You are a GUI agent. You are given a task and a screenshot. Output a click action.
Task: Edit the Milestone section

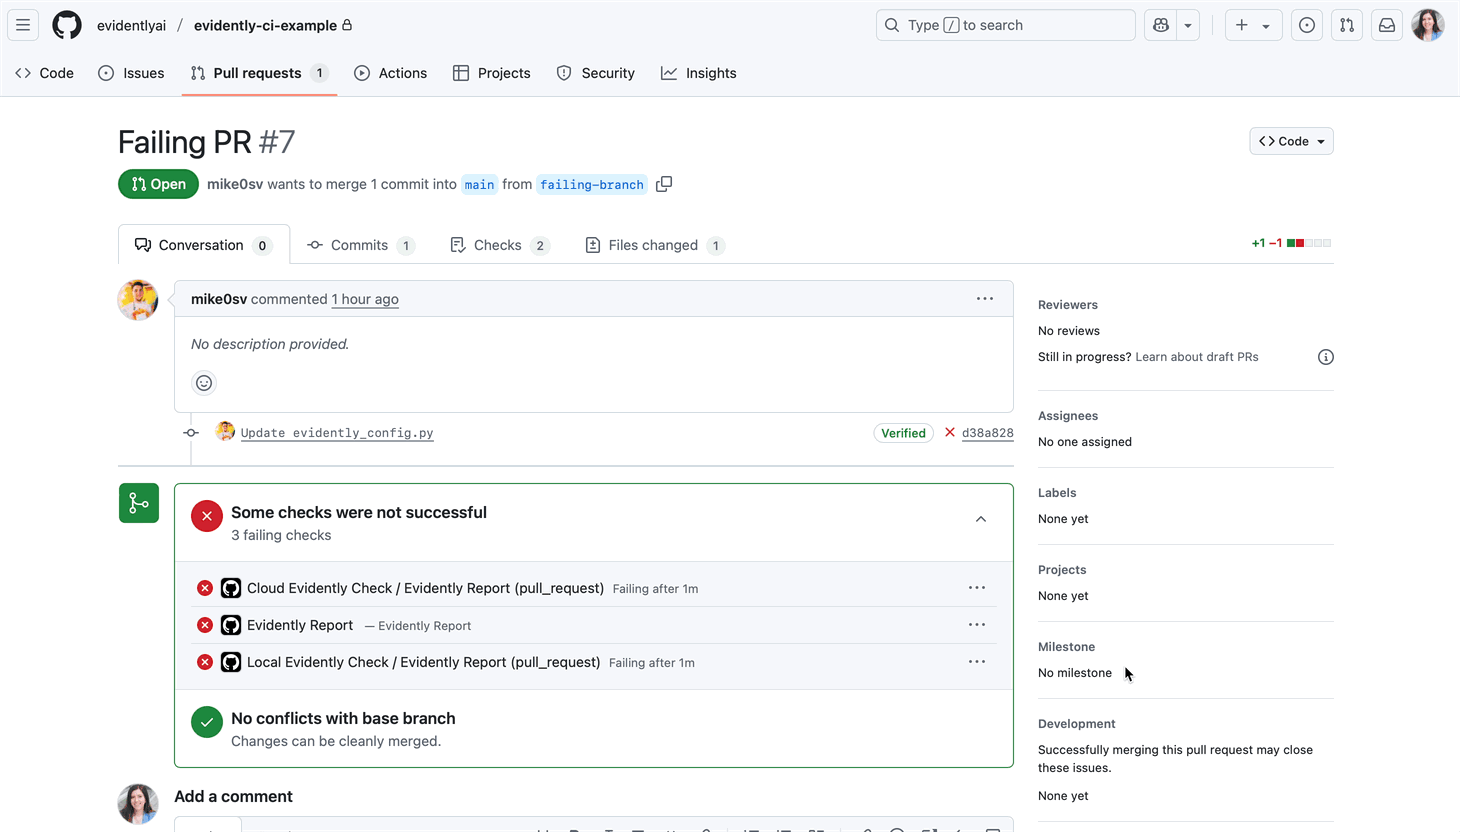click(1067, 647)
